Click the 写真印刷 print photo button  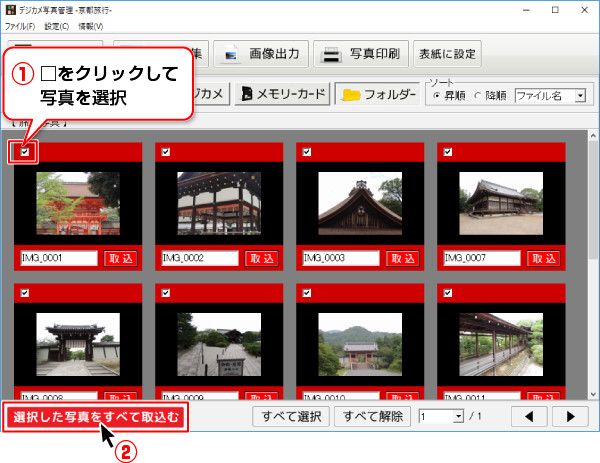(x=361, y=54)
